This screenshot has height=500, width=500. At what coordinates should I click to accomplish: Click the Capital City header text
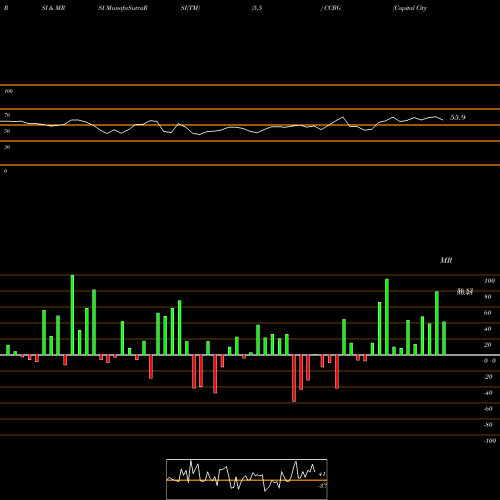[x=410, y=8]
